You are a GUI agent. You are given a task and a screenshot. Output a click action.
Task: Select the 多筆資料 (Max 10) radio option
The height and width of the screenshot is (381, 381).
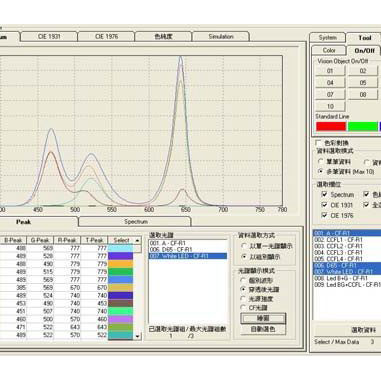pyautogui.click(x=321, y=171)
